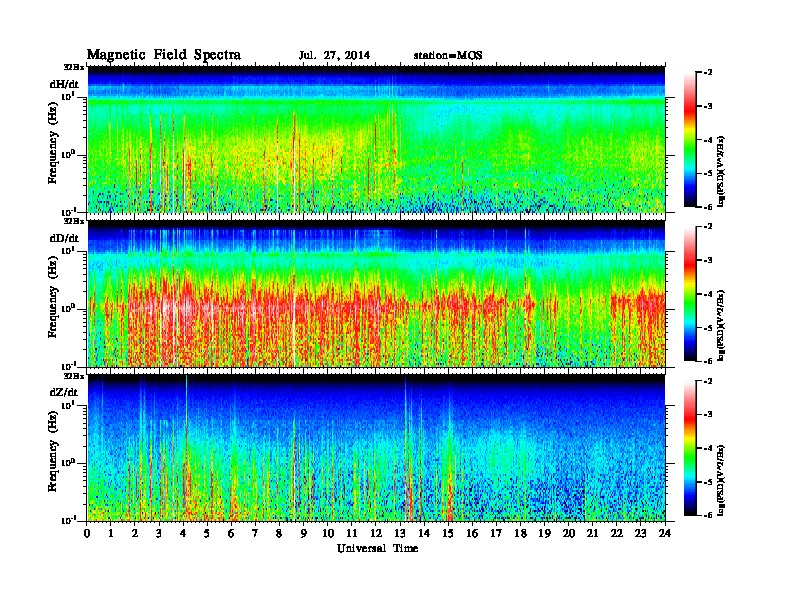Click hour tick label "2" on time axis
Screen dimensions: 792x612
pyautogui.click(x=135, y=533)
